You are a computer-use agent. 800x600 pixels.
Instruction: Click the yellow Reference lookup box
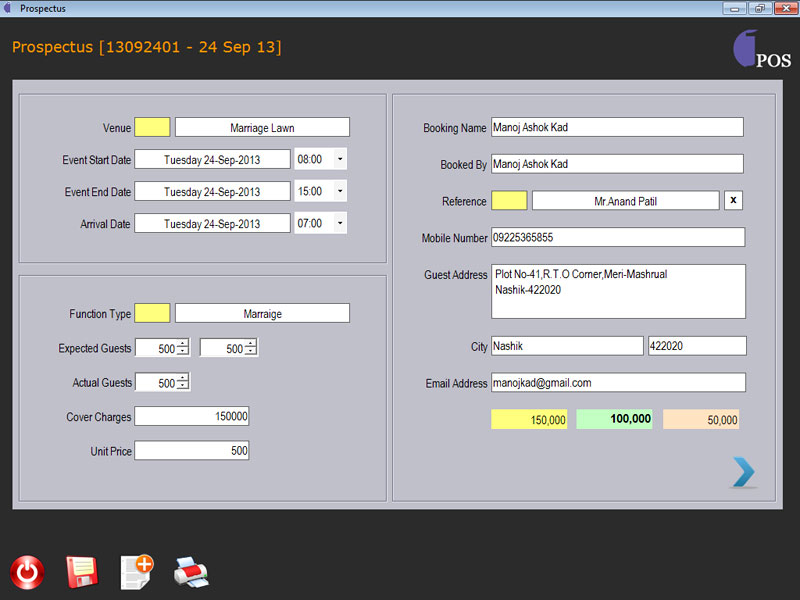509,201
